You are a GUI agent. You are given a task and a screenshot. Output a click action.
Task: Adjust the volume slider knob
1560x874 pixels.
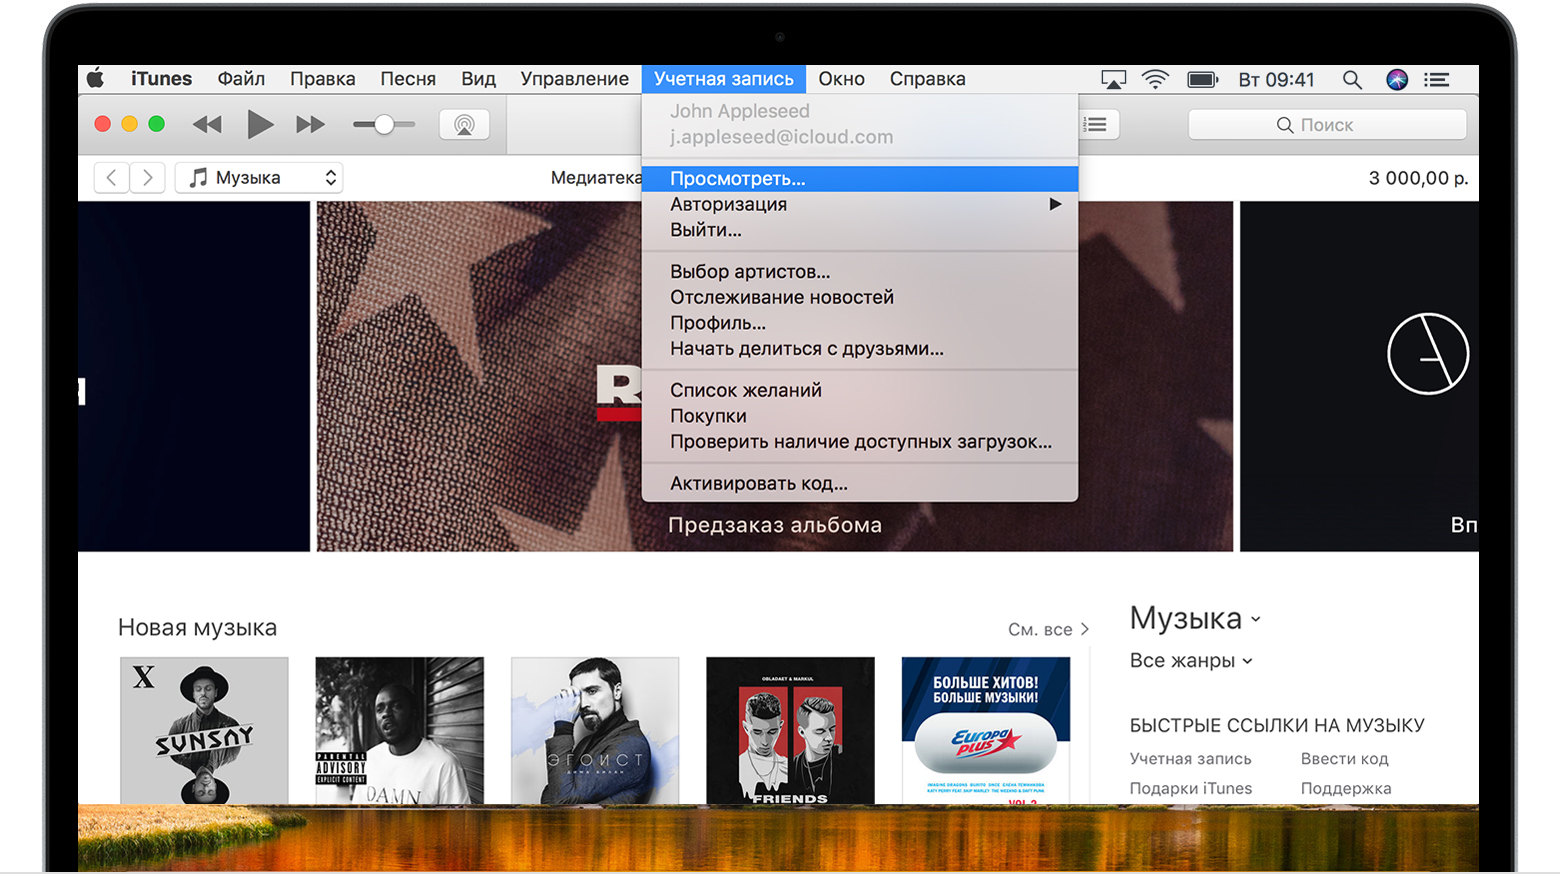(384, 125)
